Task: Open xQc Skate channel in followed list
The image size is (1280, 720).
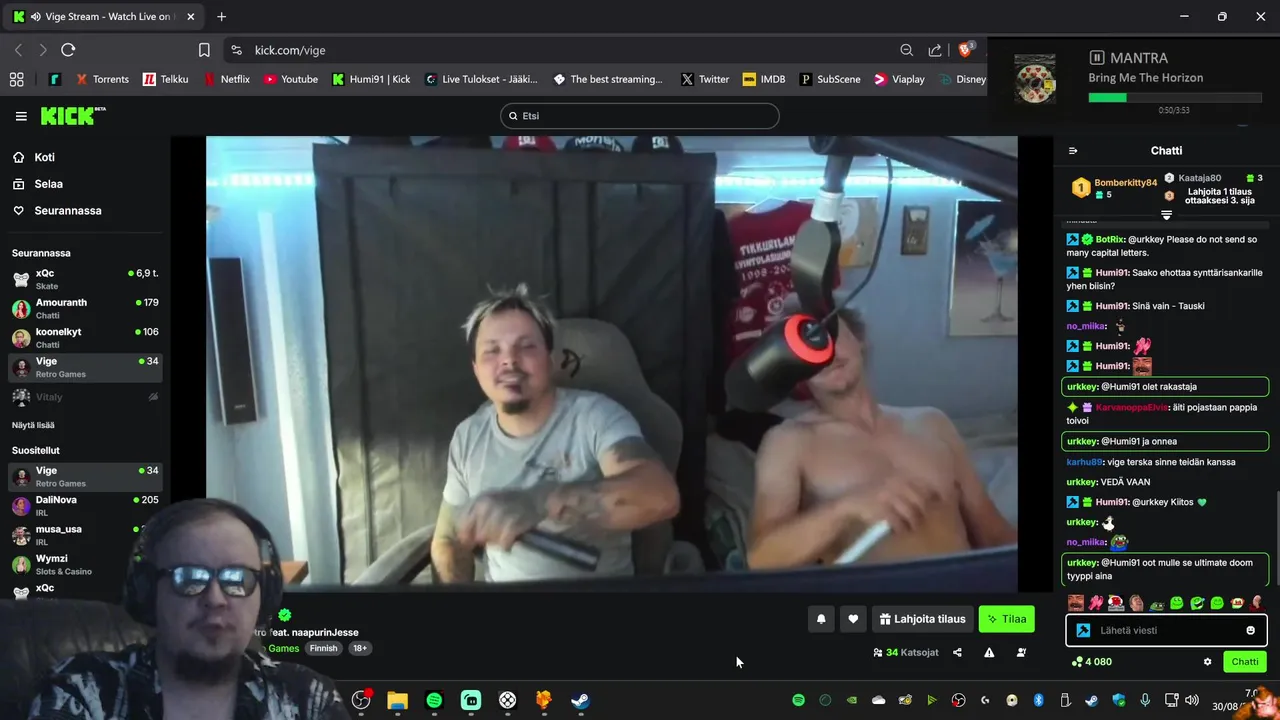Action: coord(85,279)
